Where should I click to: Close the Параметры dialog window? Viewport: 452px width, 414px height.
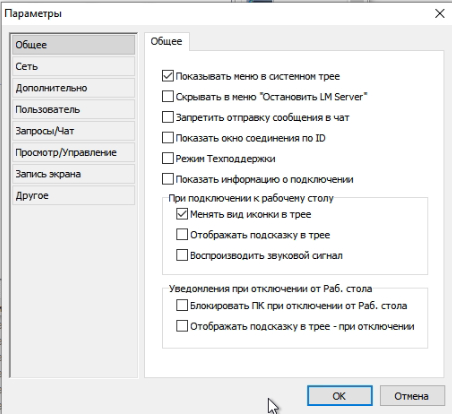coord(440,14)
